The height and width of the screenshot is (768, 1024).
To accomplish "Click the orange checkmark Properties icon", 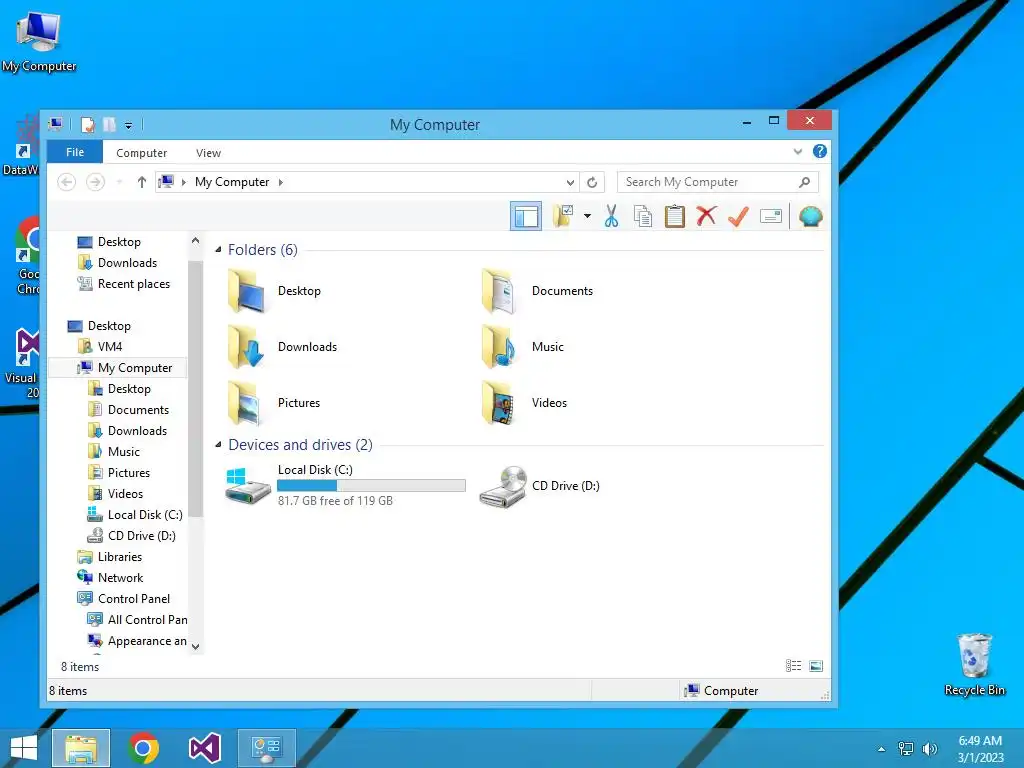I will [739, 216].
